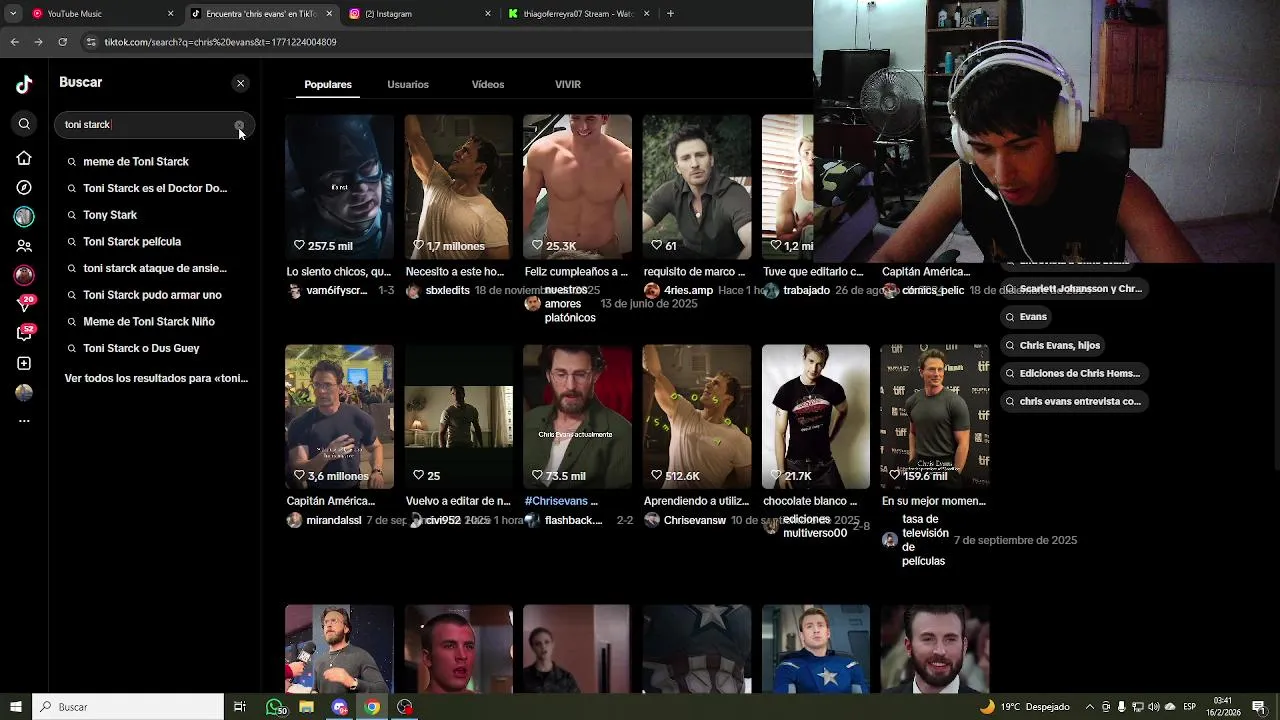Click the Upload plus icon
1280x720 pixels.
[24, 363]
